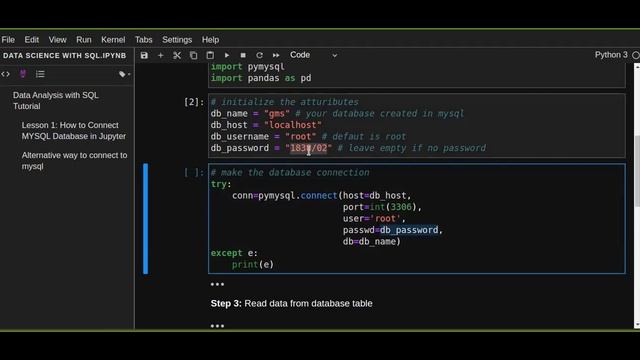Open the Settings menu
The height and width of the screenshot is (360, 640).
click(177, 40)
